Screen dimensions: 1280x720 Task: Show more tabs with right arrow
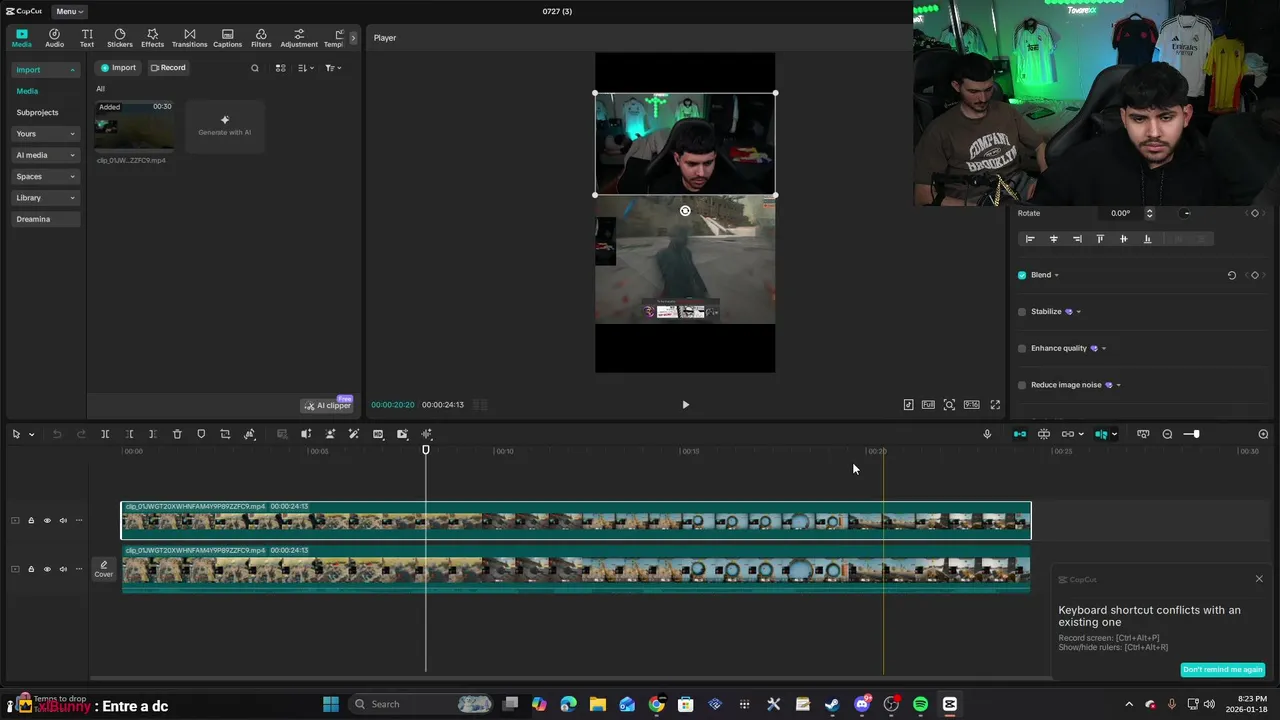[x=352, y=38]
